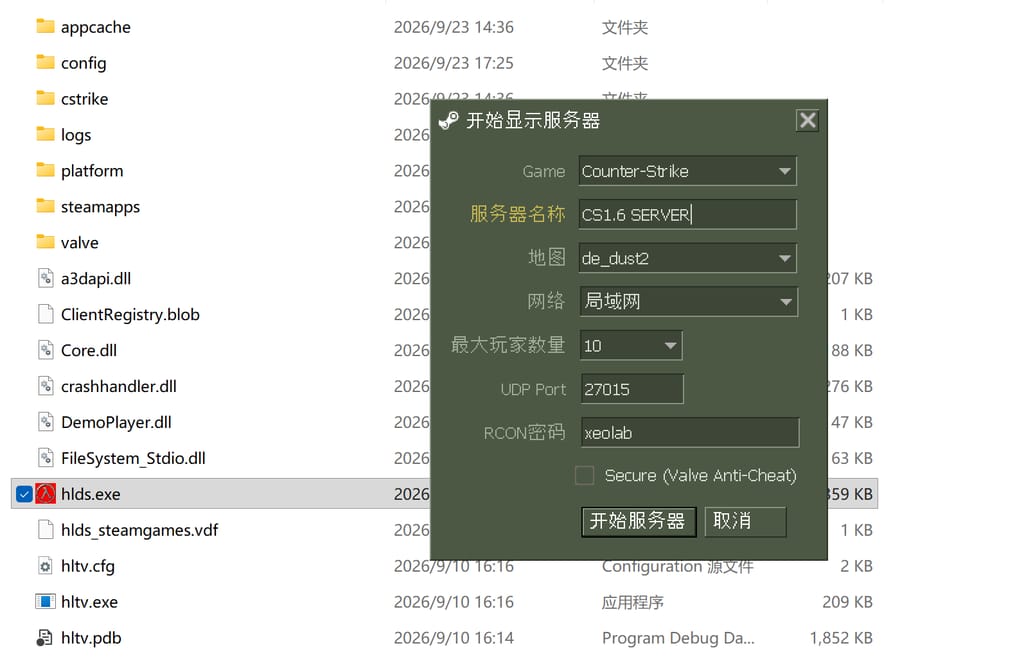Click the 2026/9/10 16:14 date of hltv.pdb
The image size is (1024, 657).
[x=454, y=638]
